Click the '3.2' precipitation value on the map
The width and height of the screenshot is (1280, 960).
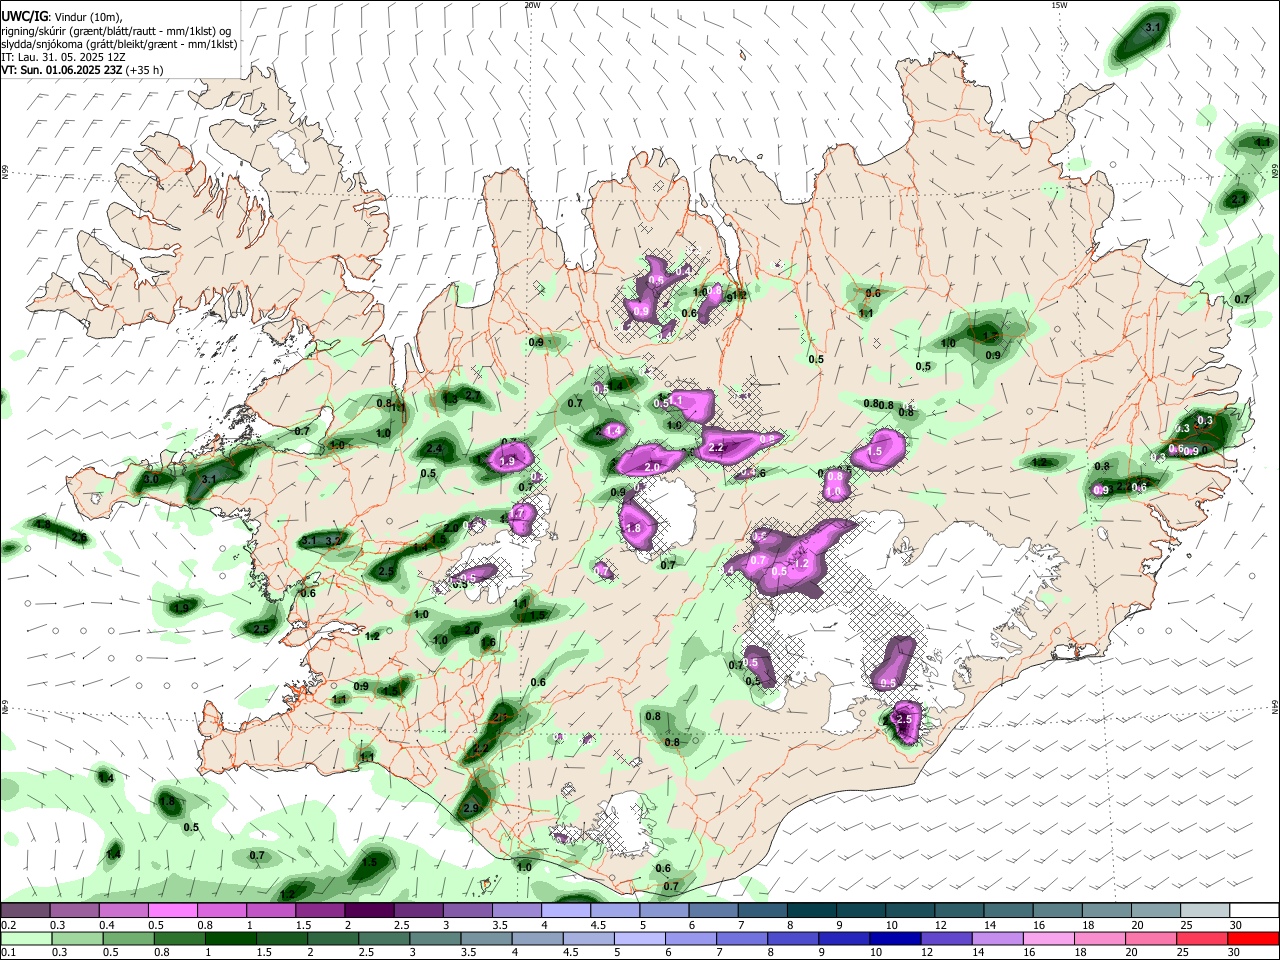click(333, 540)
